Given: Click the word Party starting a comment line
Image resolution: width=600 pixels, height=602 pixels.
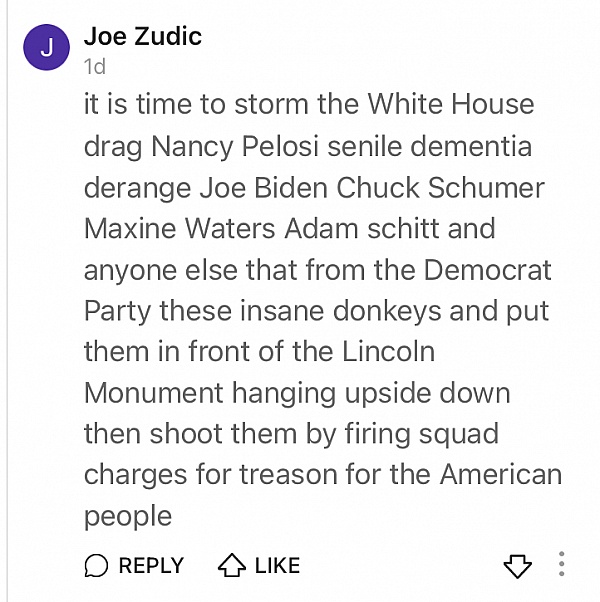Looking at the screenshot, I should click(117, 312).
